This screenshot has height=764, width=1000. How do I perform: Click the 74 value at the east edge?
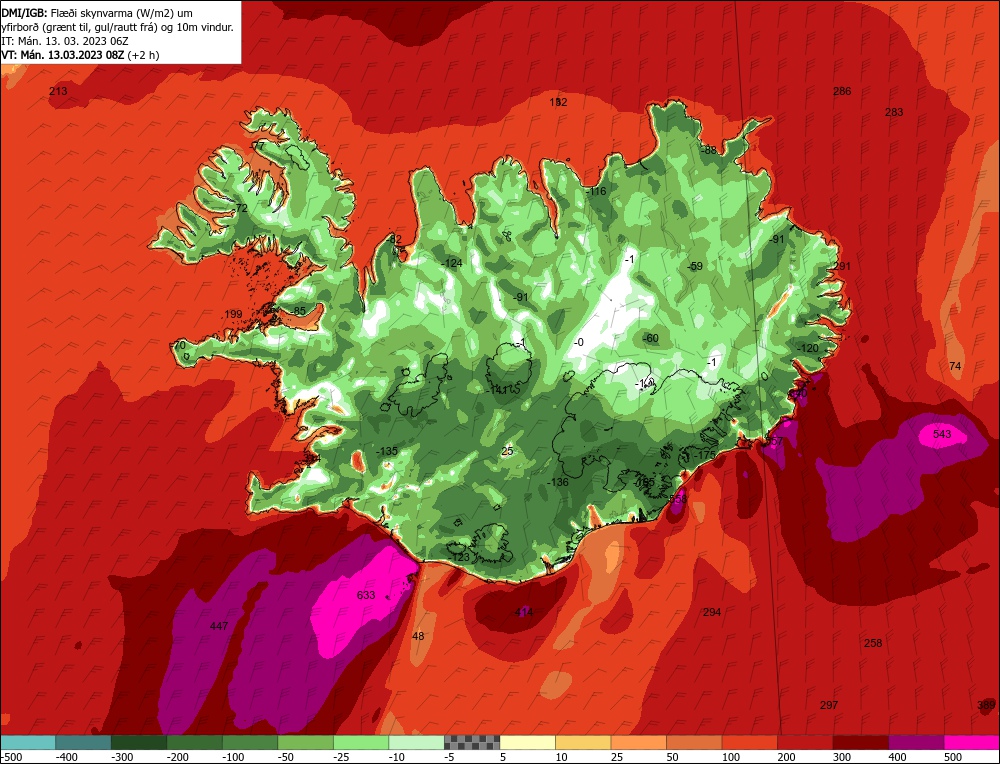point(955,366)
